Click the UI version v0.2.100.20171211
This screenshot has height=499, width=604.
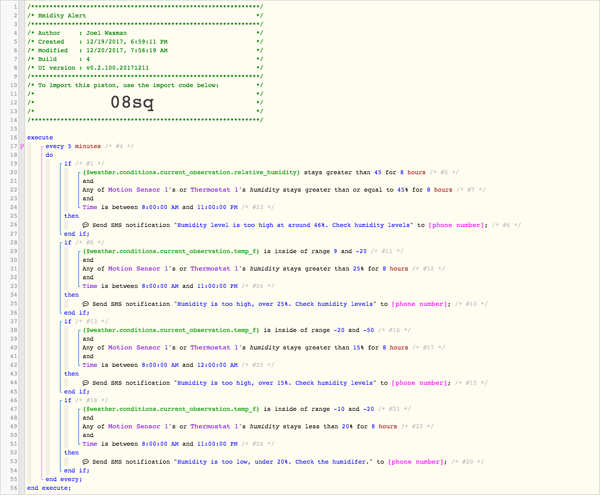[117, 68]
